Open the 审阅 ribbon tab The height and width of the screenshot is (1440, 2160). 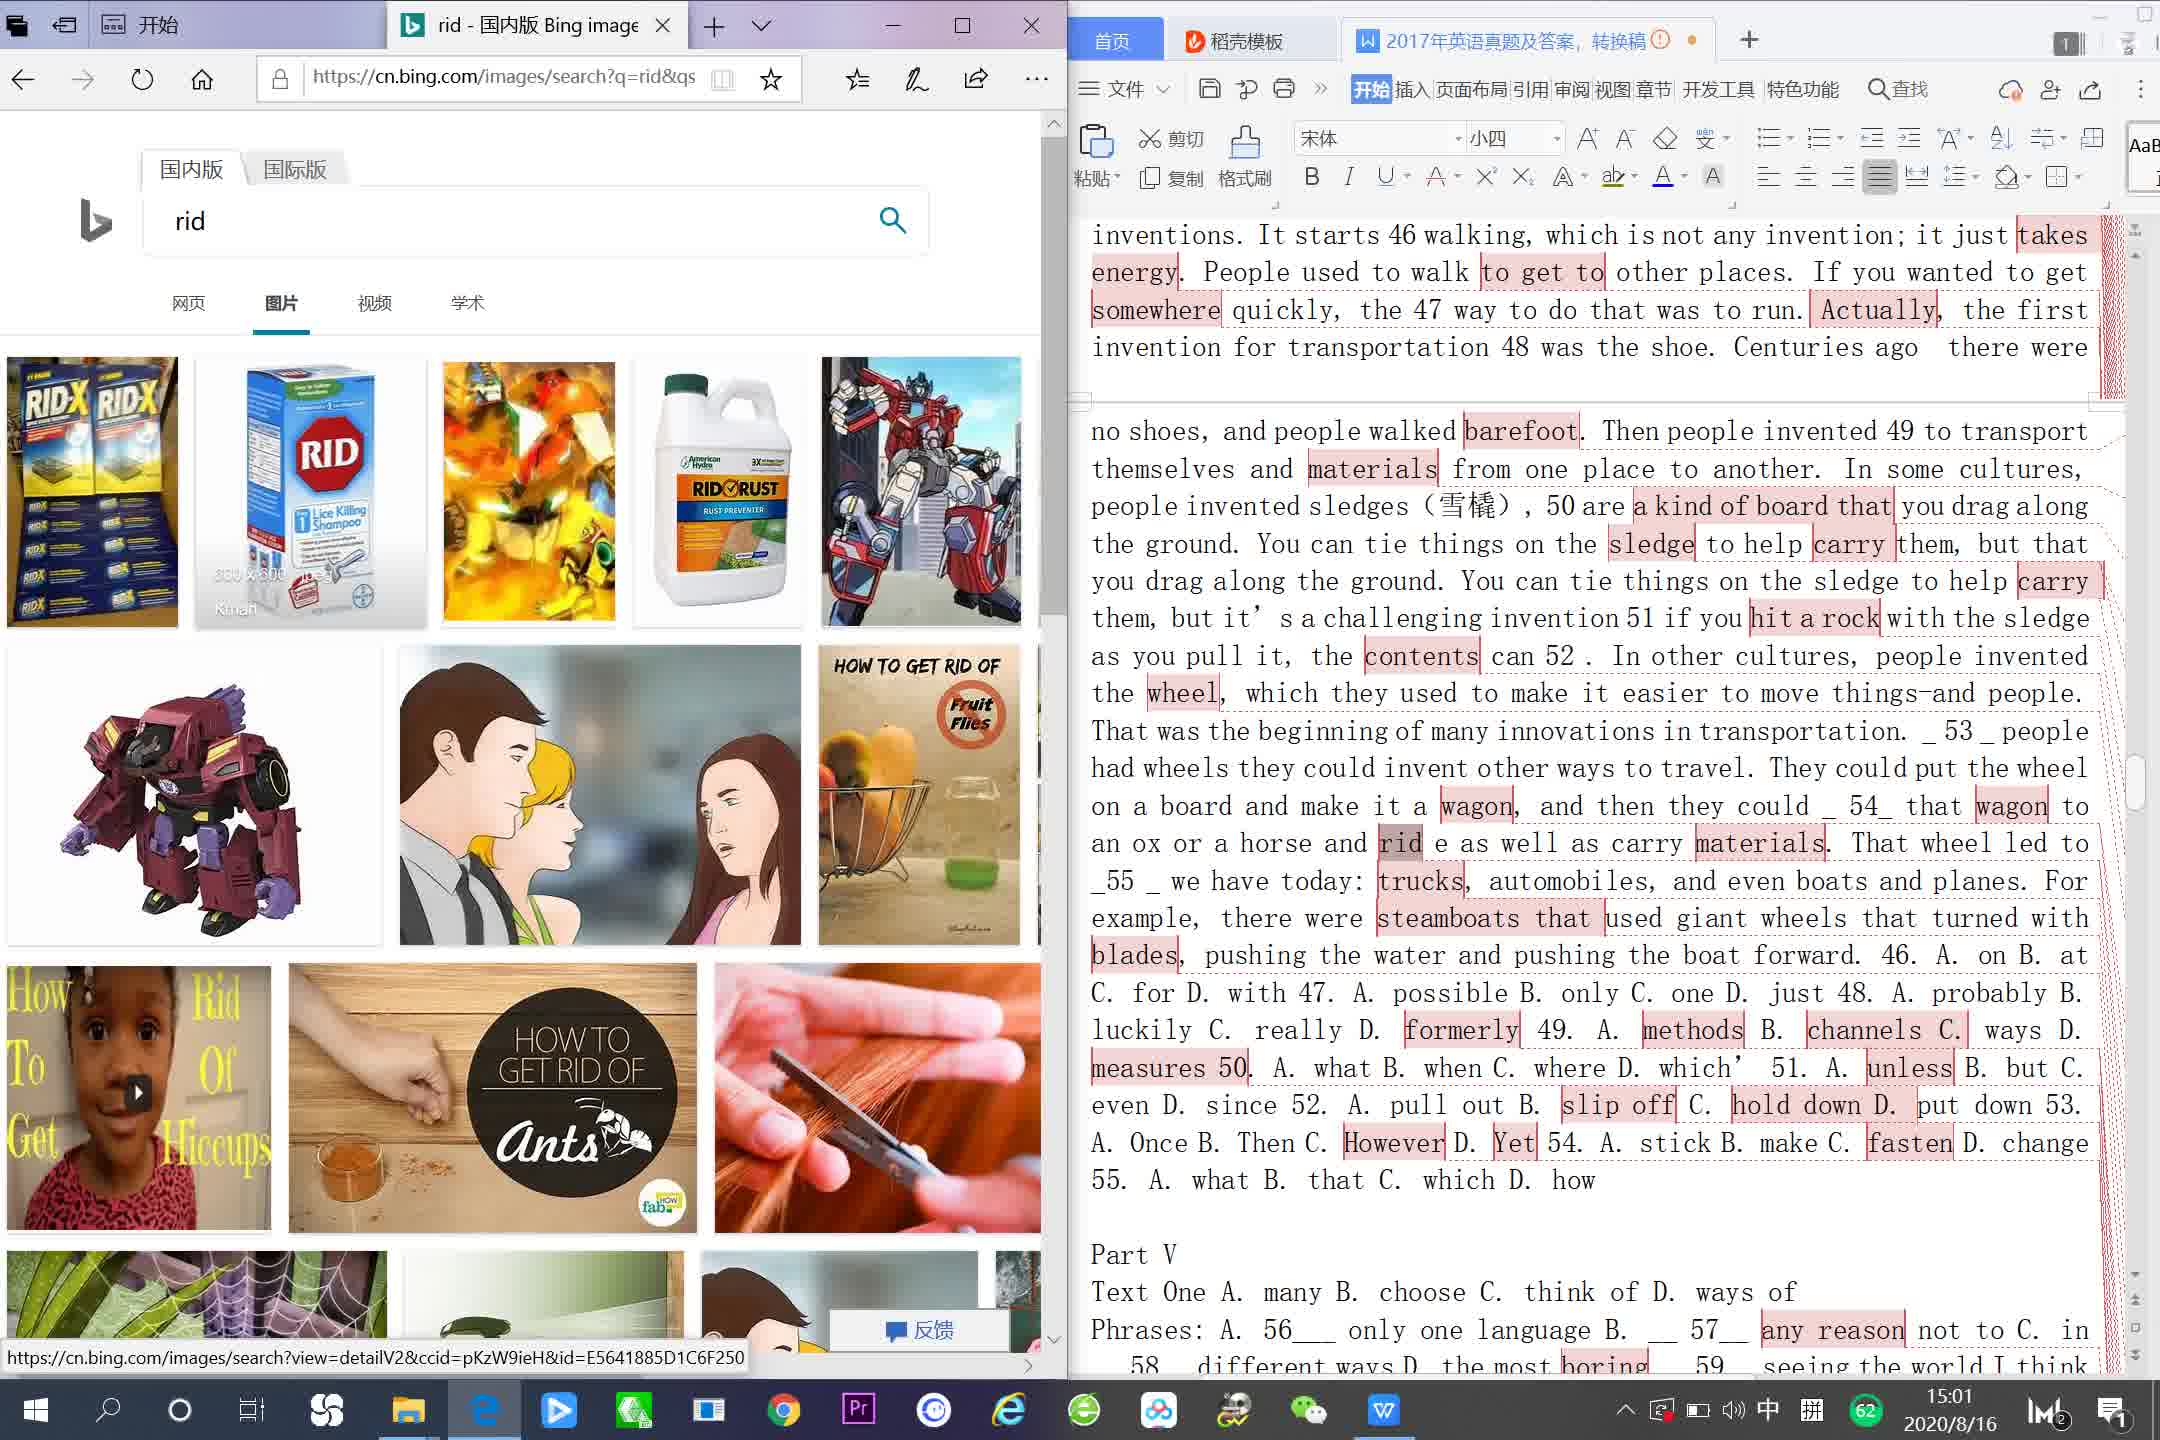[1572, 89]
